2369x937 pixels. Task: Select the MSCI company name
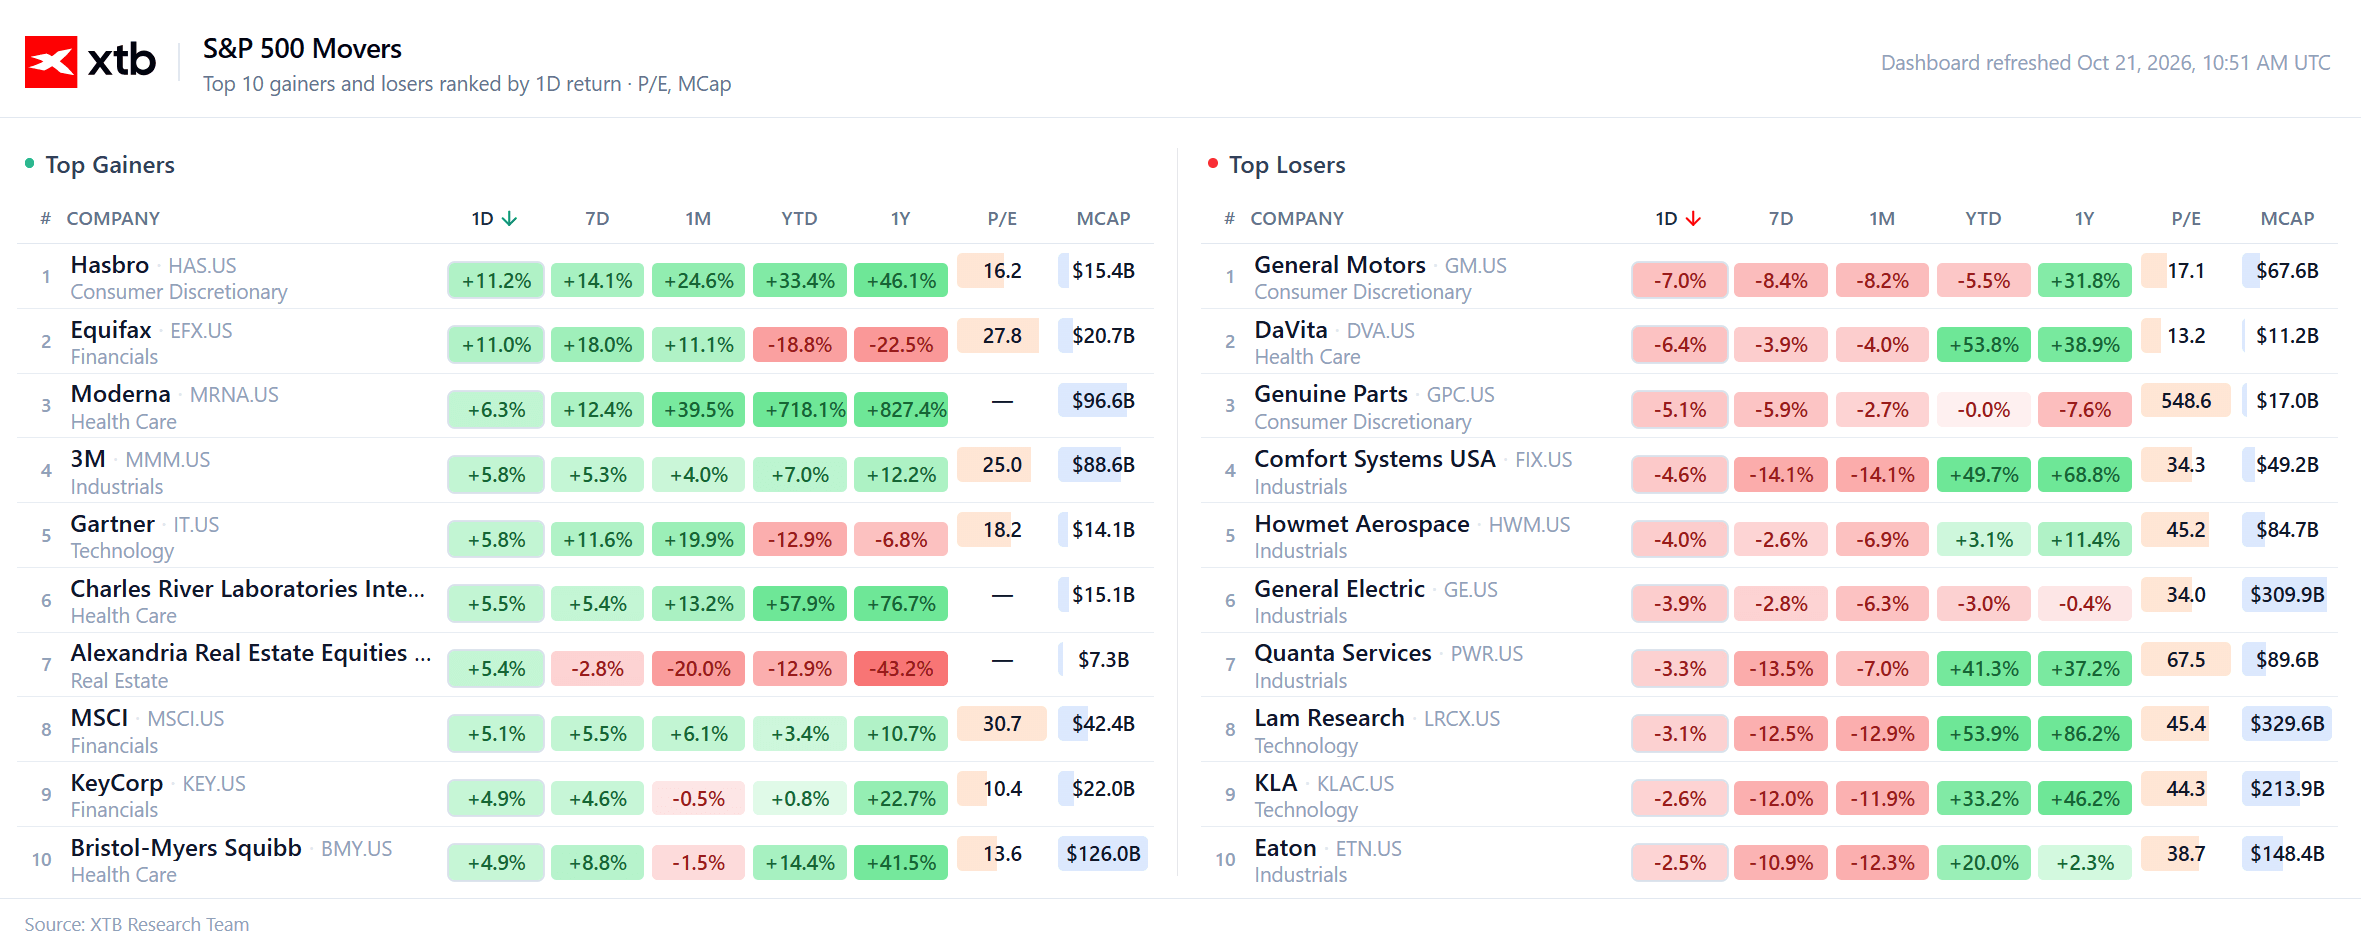[100, 718]
